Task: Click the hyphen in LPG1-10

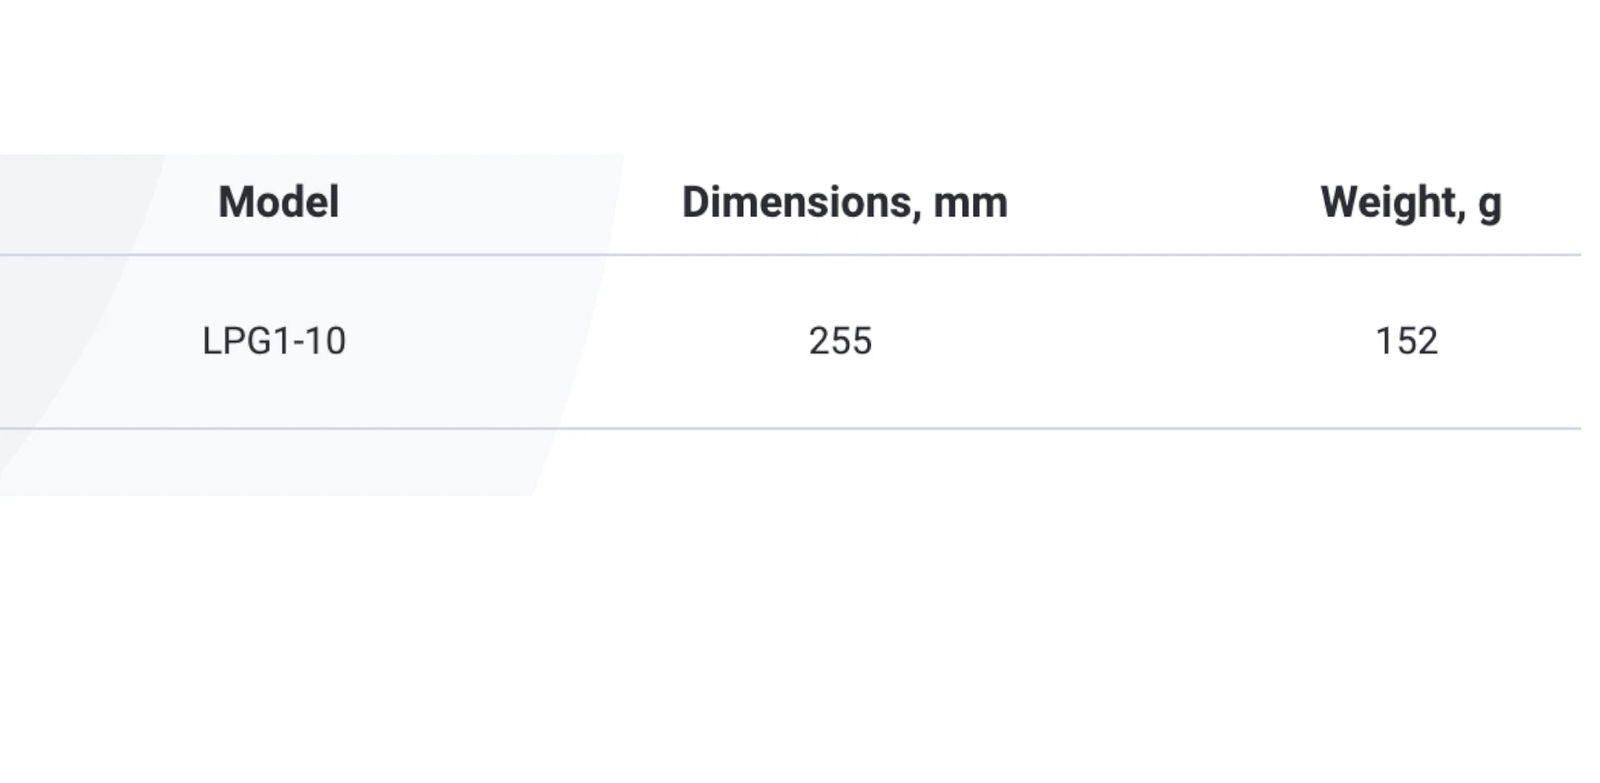Action: [297, 343]
